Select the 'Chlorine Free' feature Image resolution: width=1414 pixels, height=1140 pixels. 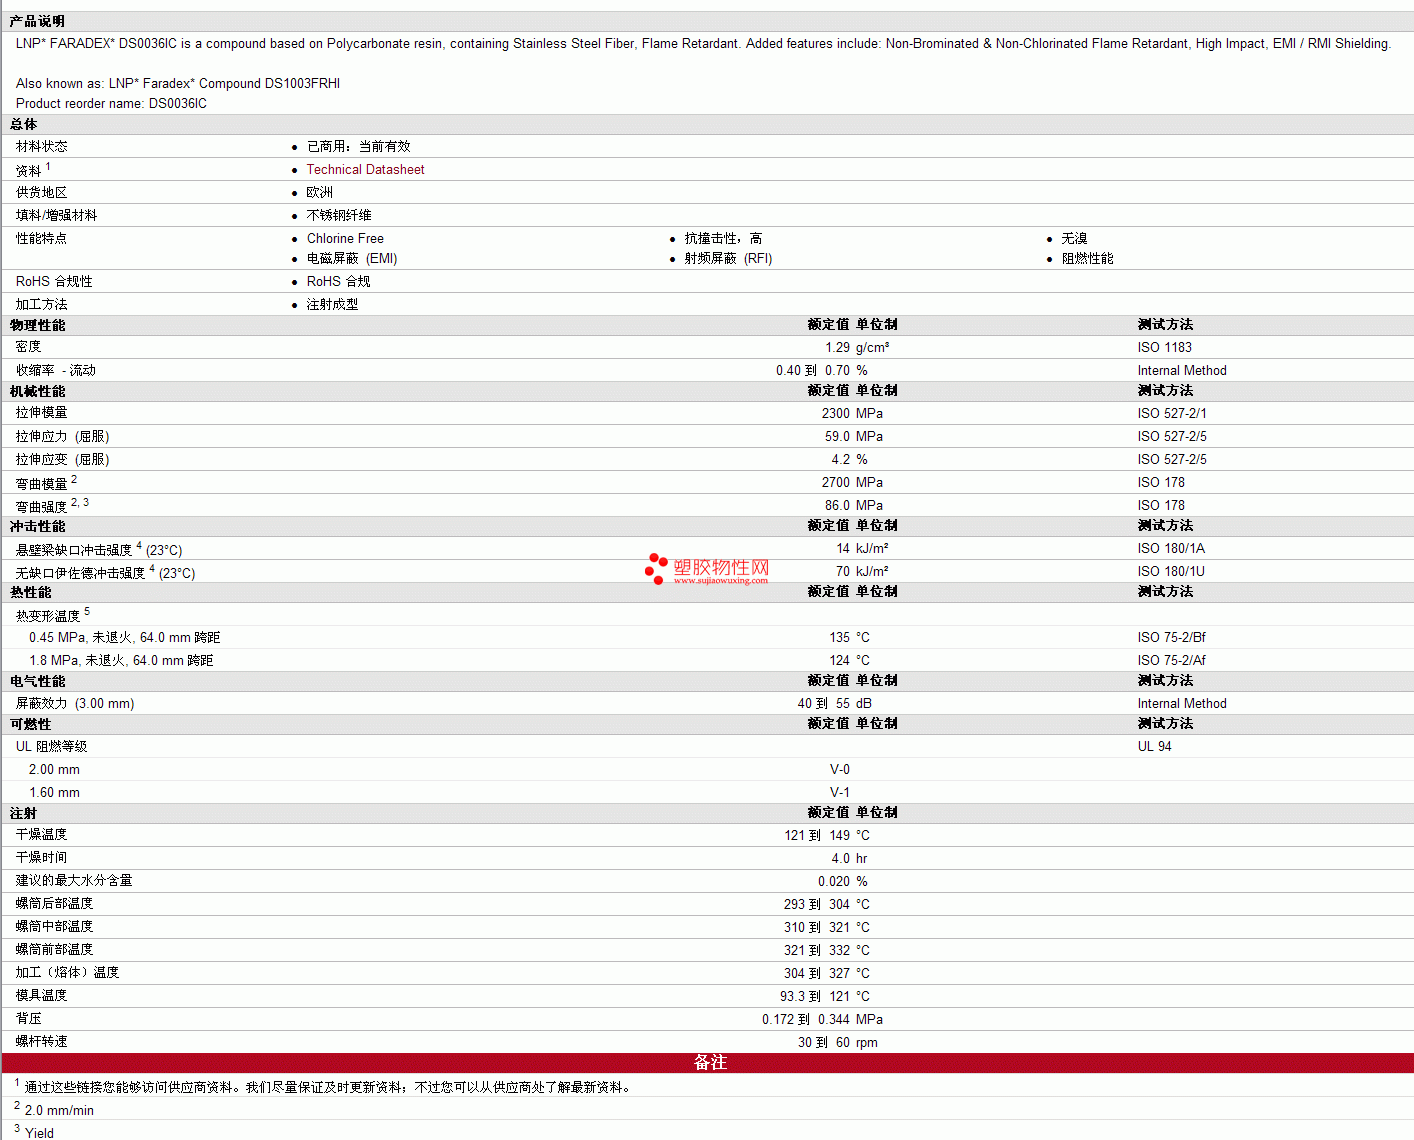point(345,239)
